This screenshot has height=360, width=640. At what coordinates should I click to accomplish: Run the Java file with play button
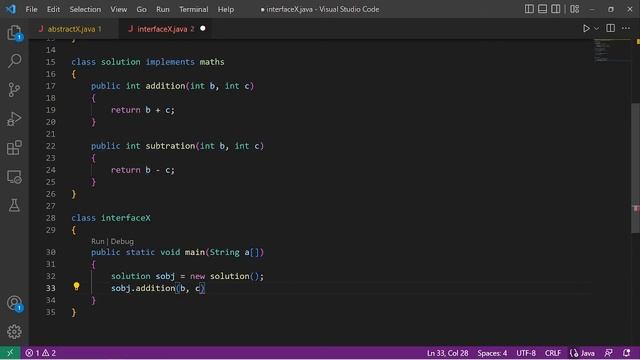coord(586,29)
